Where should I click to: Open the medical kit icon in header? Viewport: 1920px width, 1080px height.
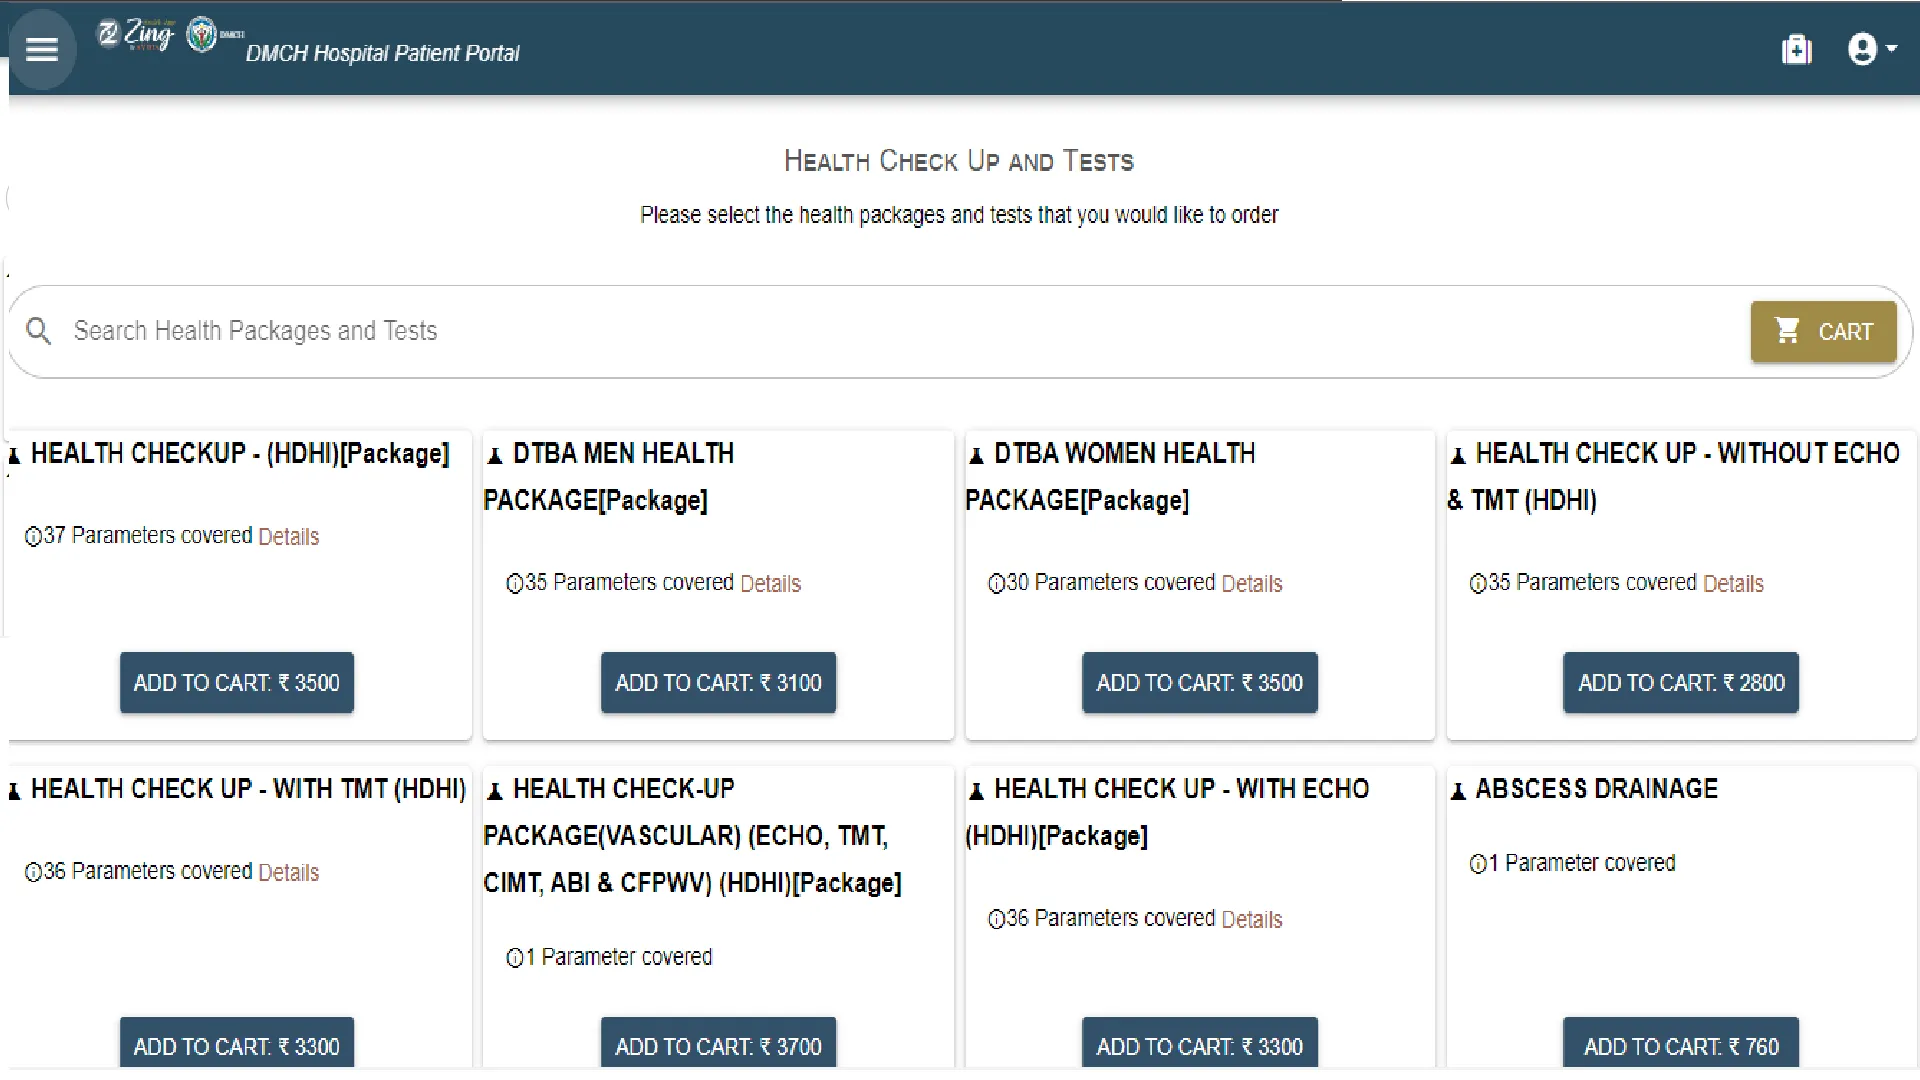(x=1797, y=49)
